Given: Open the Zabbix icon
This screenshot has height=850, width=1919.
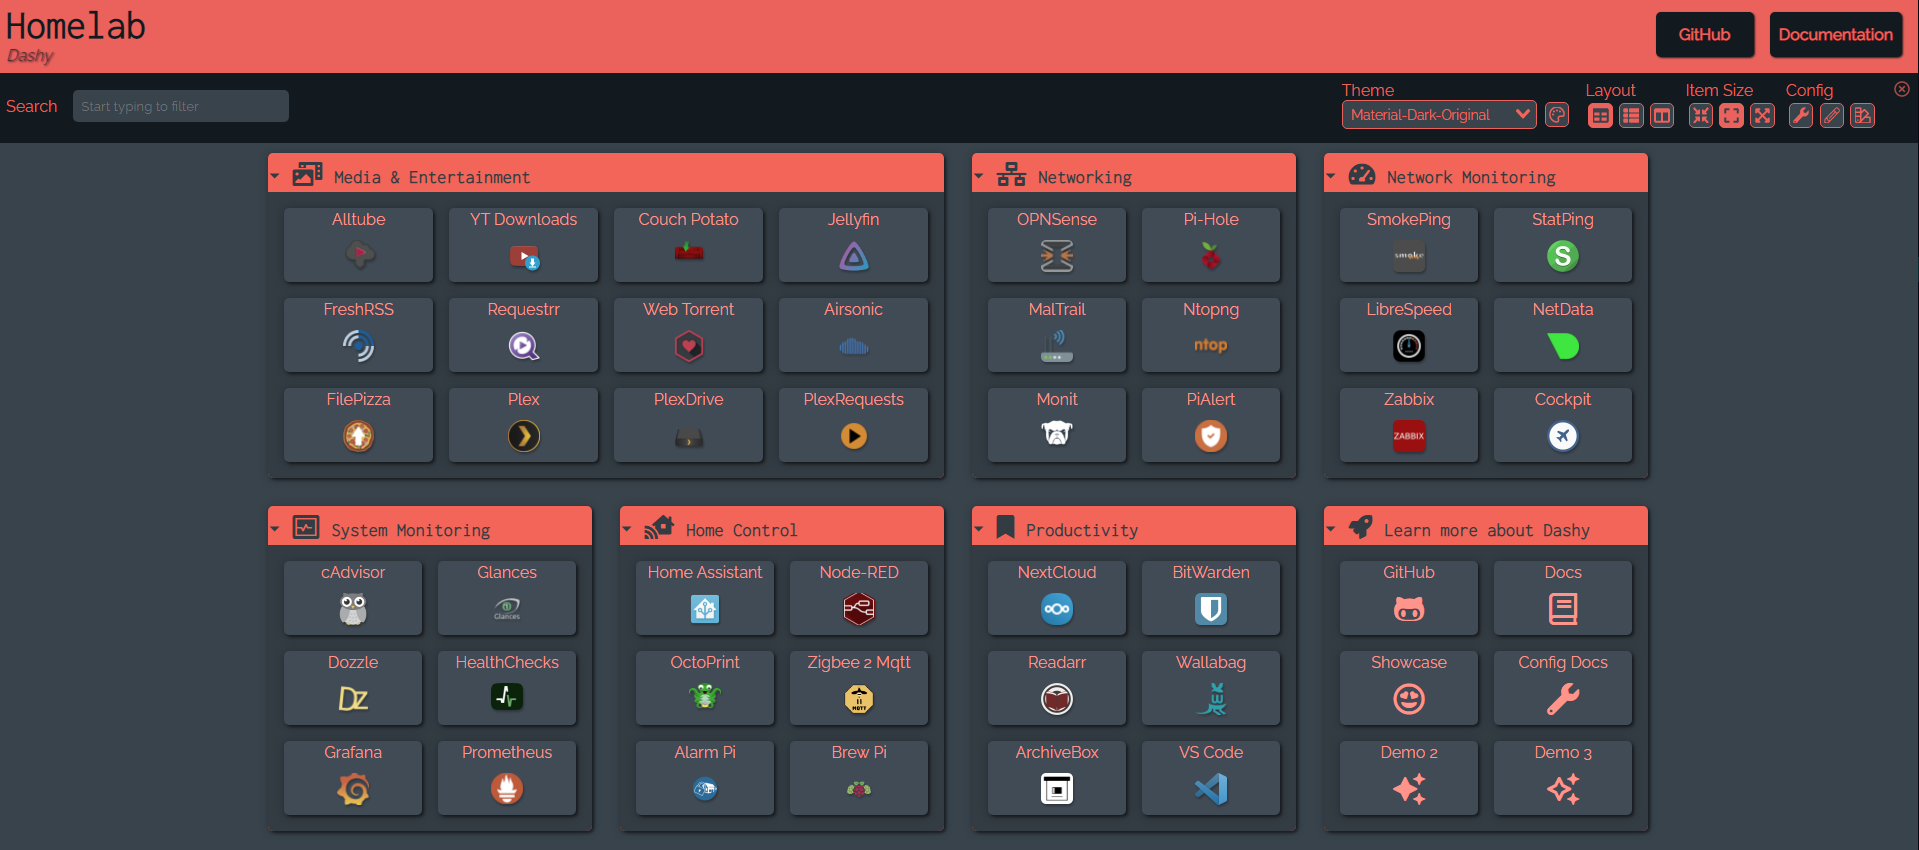Looking at the screenshot, I should pyautogui.click(x=1409, y=436).
